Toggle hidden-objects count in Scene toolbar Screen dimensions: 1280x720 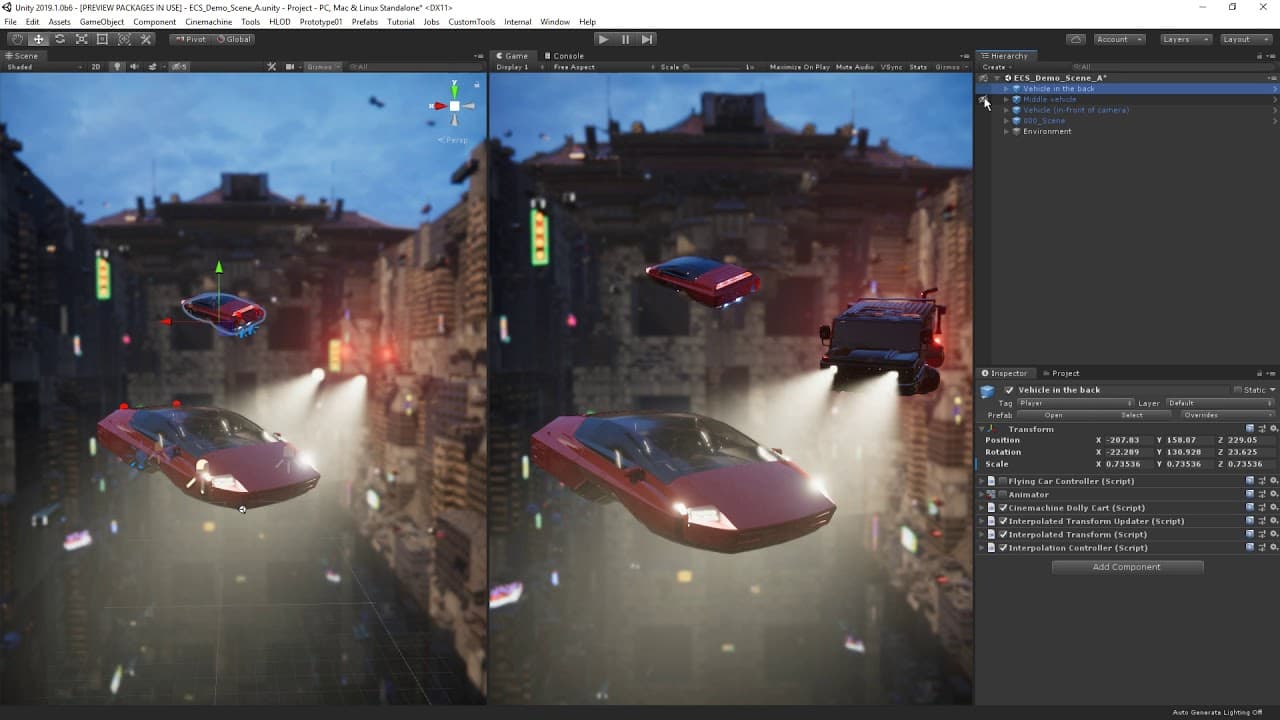(x=178, y=67)
